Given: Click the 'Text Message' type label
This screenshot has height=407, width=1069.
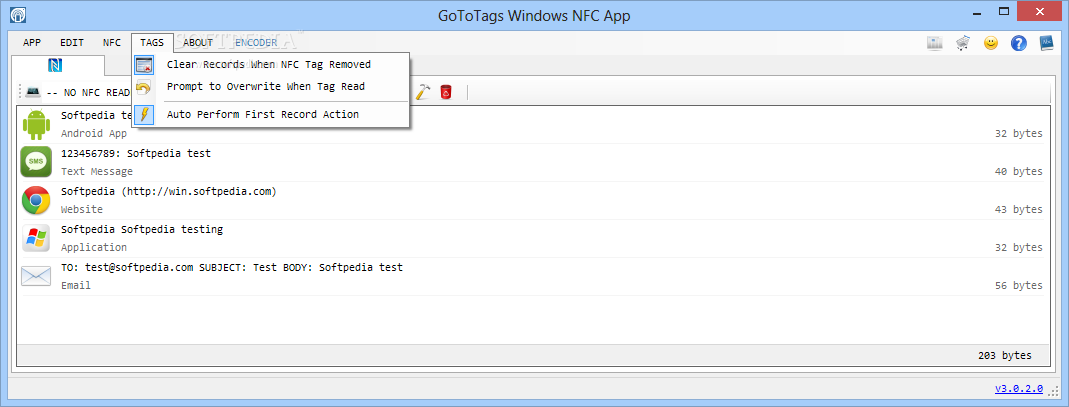Looking at the screenshot, I should click(x=97, y=172).
